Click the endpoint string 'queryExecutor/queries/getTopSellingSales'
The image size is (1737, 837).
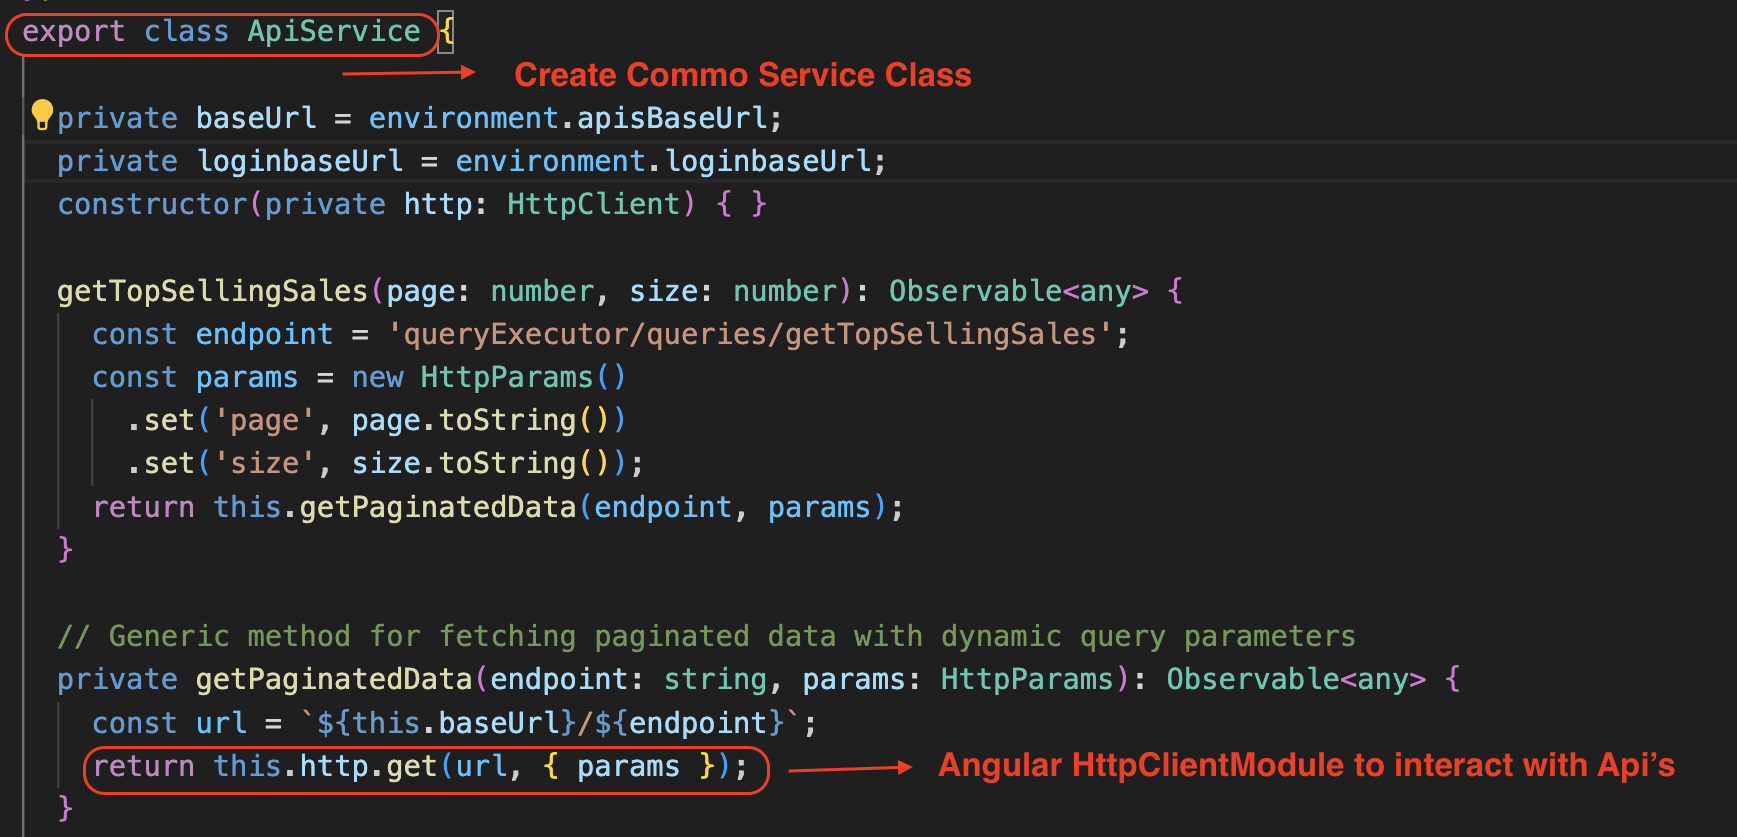[x=757, y=334]
